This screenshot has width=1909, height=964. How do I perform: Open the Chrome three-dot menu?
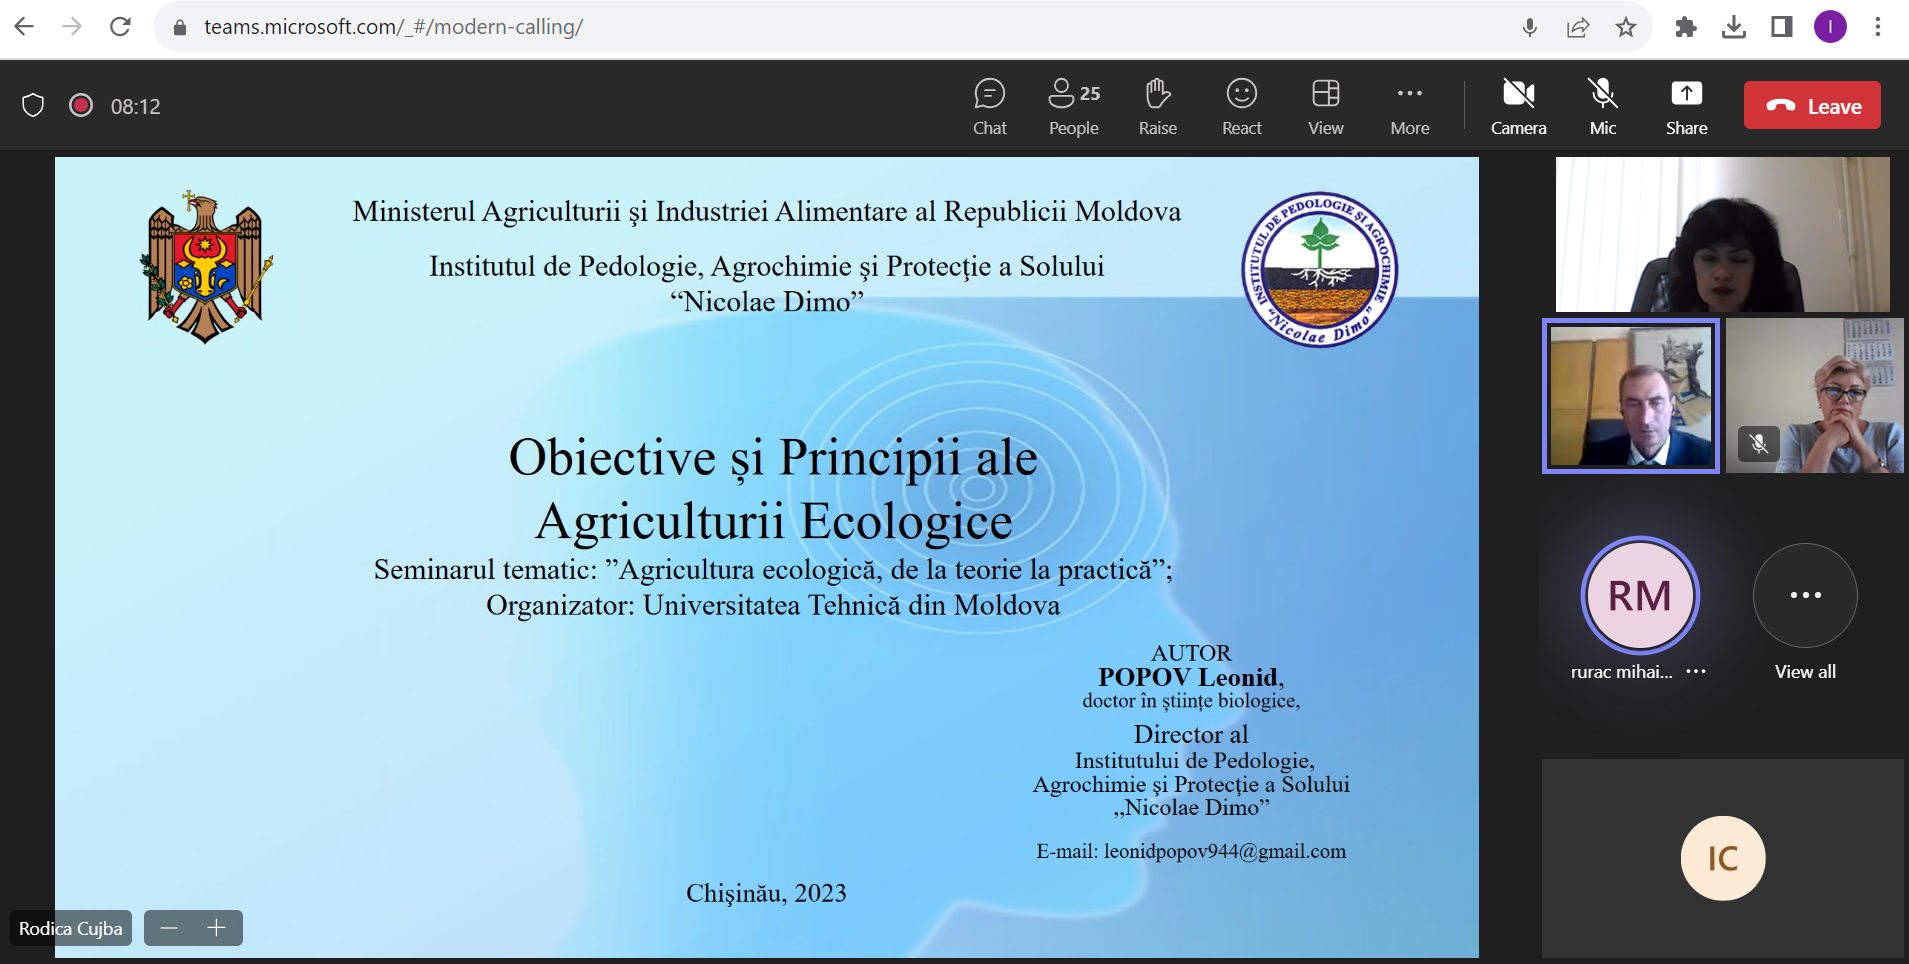[x=1878, y=27]
